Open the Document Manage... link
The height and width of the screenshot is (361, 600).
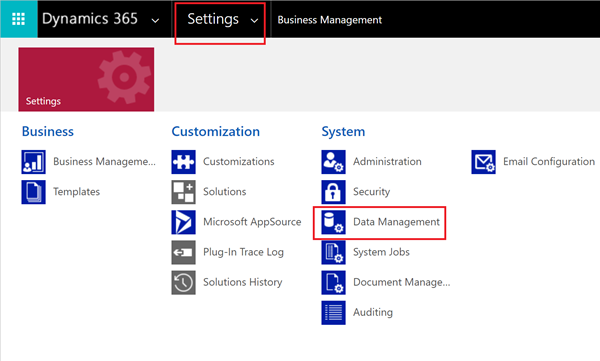coord(402,282)
